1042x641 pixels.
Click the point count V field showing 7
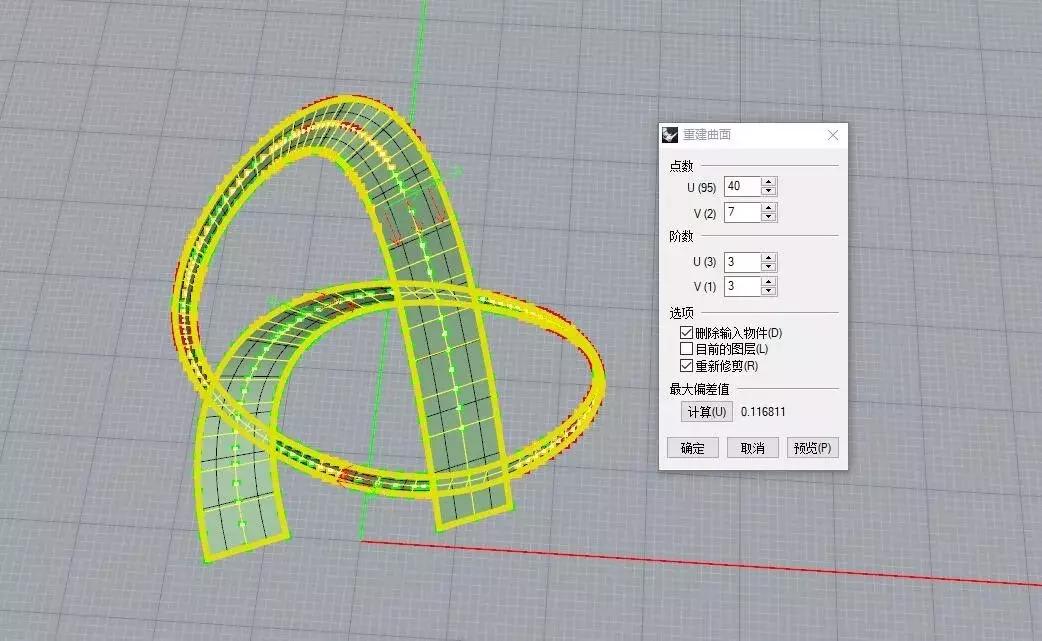tap(741, 212)
